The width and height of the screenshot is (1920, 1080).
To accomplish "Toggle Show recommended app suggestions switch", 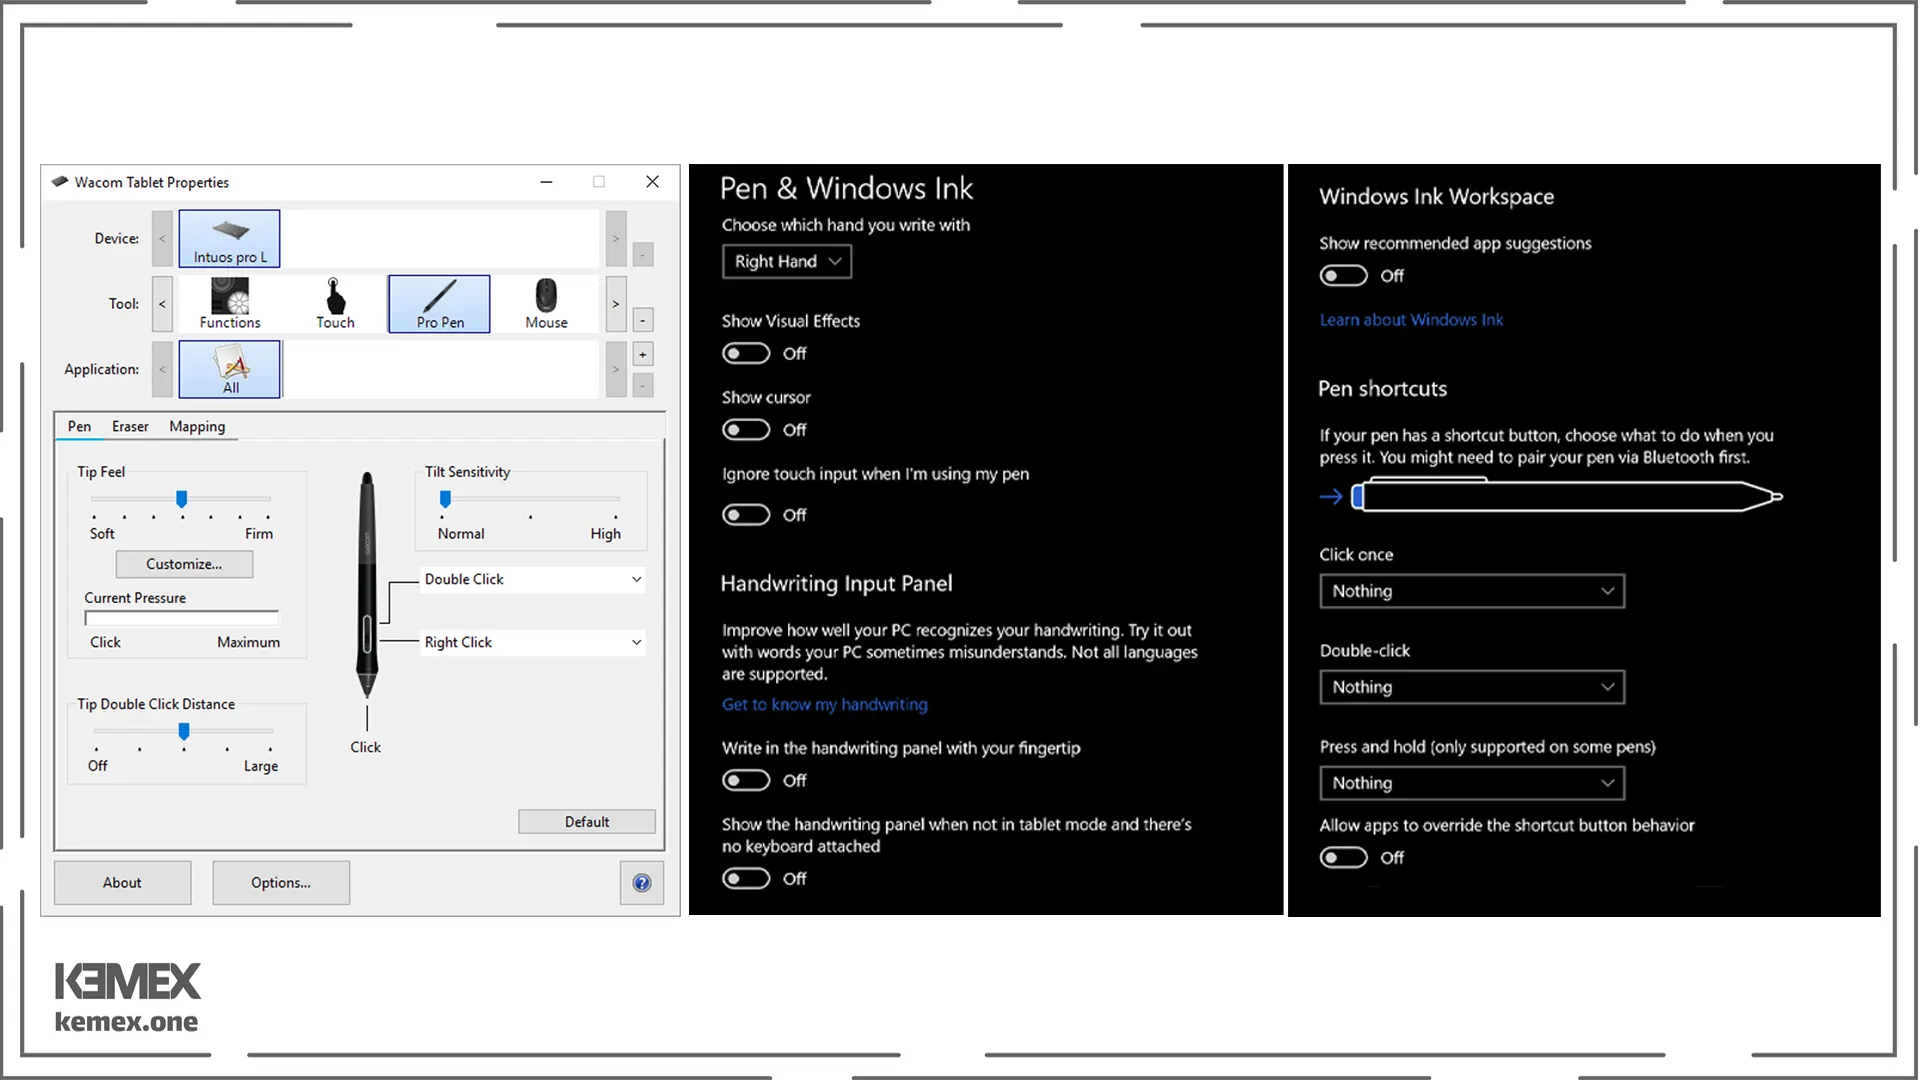I will click(1343, 276).
